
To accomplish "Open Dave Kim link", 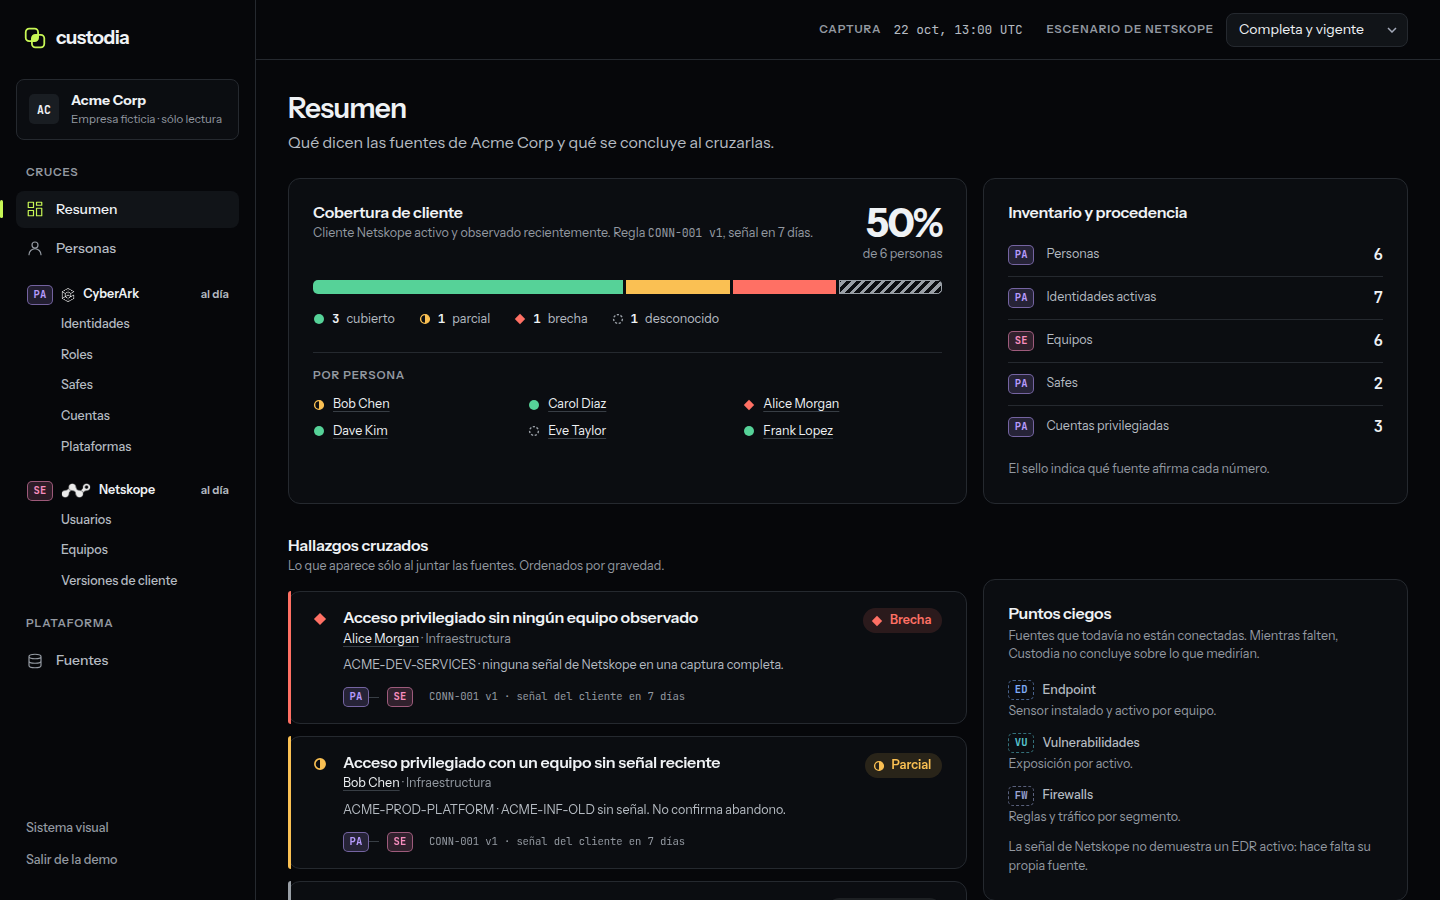I will [x=360, y=431].
